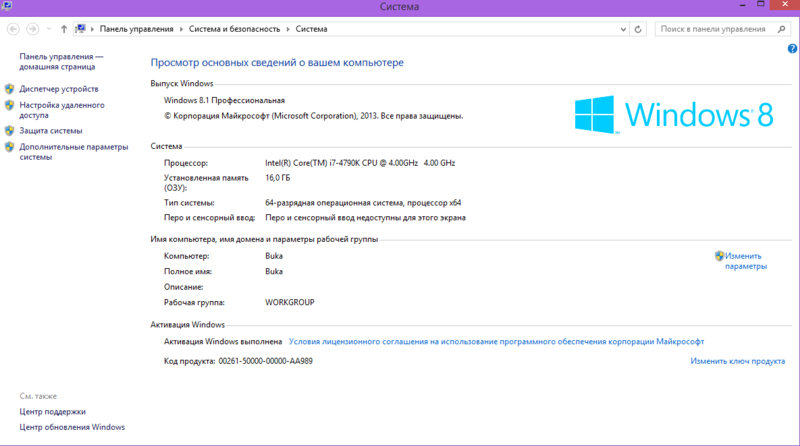Click 'Активация Windows выполнена' text
Image resolution: width=800 pixels, height=446 pixels.
click(x=223, y=341)
